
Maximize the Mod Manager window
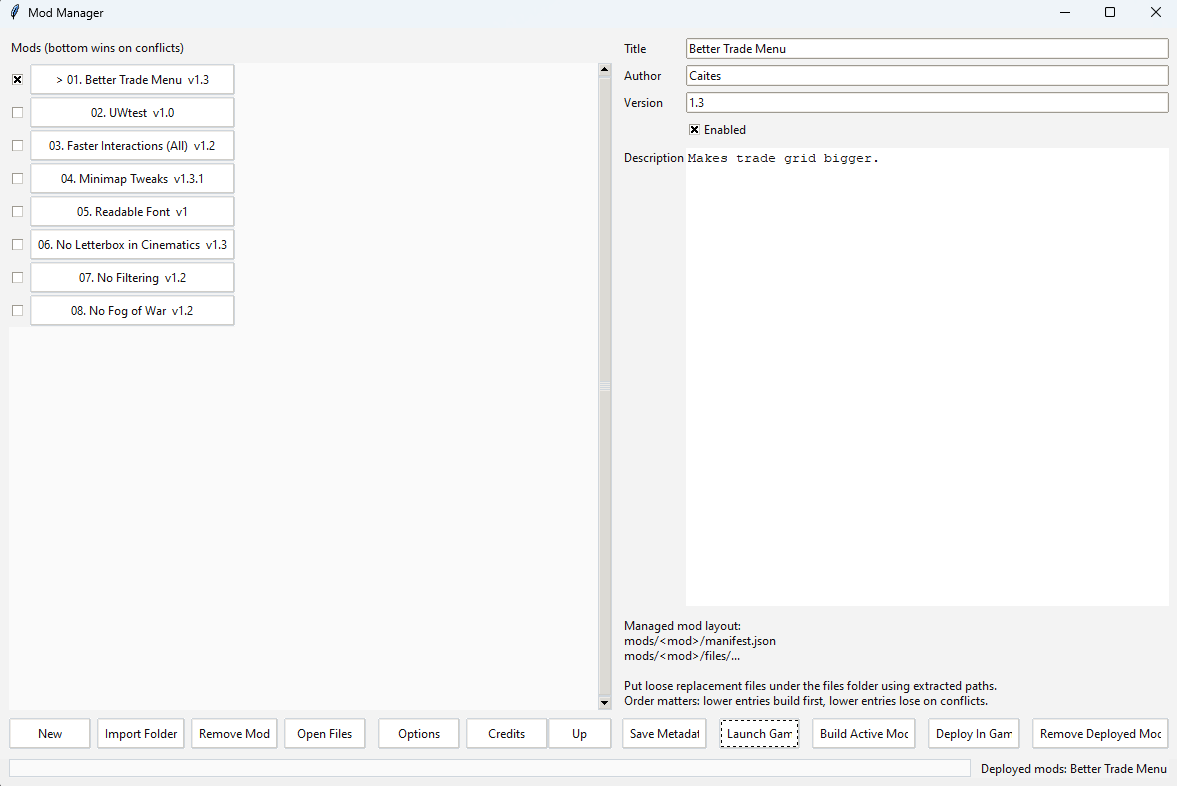coord(1110,13)
